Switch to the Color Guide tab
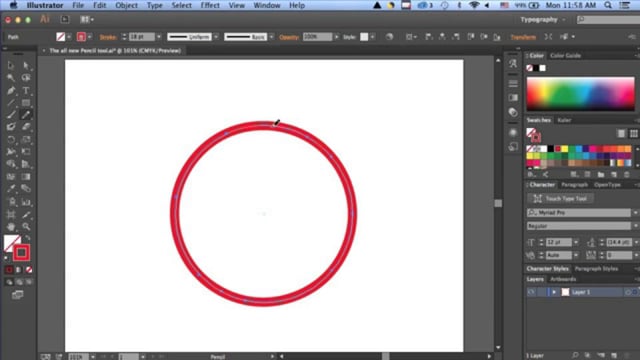 point(565,56)
